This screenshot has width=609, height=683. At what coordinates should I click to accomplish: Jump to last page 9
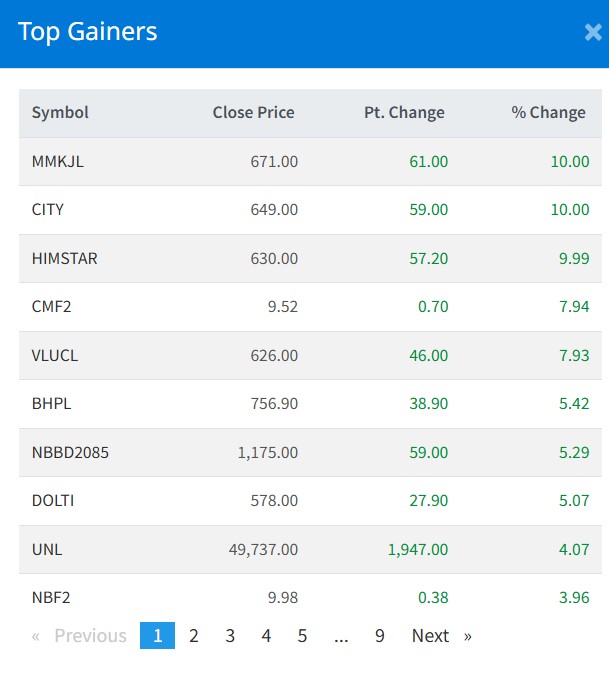click(x=380, y=636)
